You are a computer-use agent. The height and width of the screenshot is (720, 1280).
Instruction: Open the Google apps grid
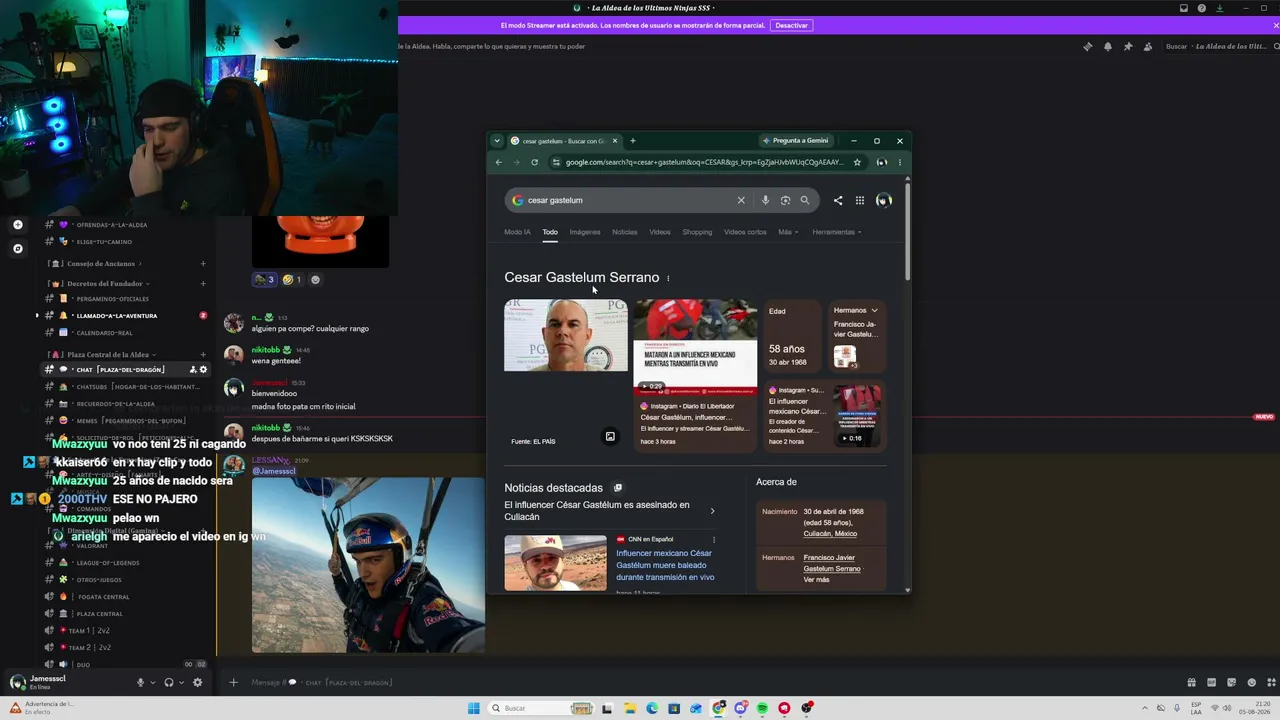859,200
